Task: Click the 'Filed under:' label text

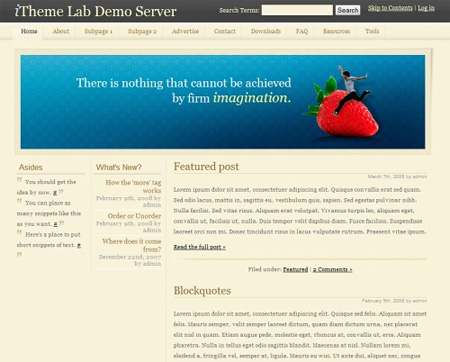Action: [265, 269]
